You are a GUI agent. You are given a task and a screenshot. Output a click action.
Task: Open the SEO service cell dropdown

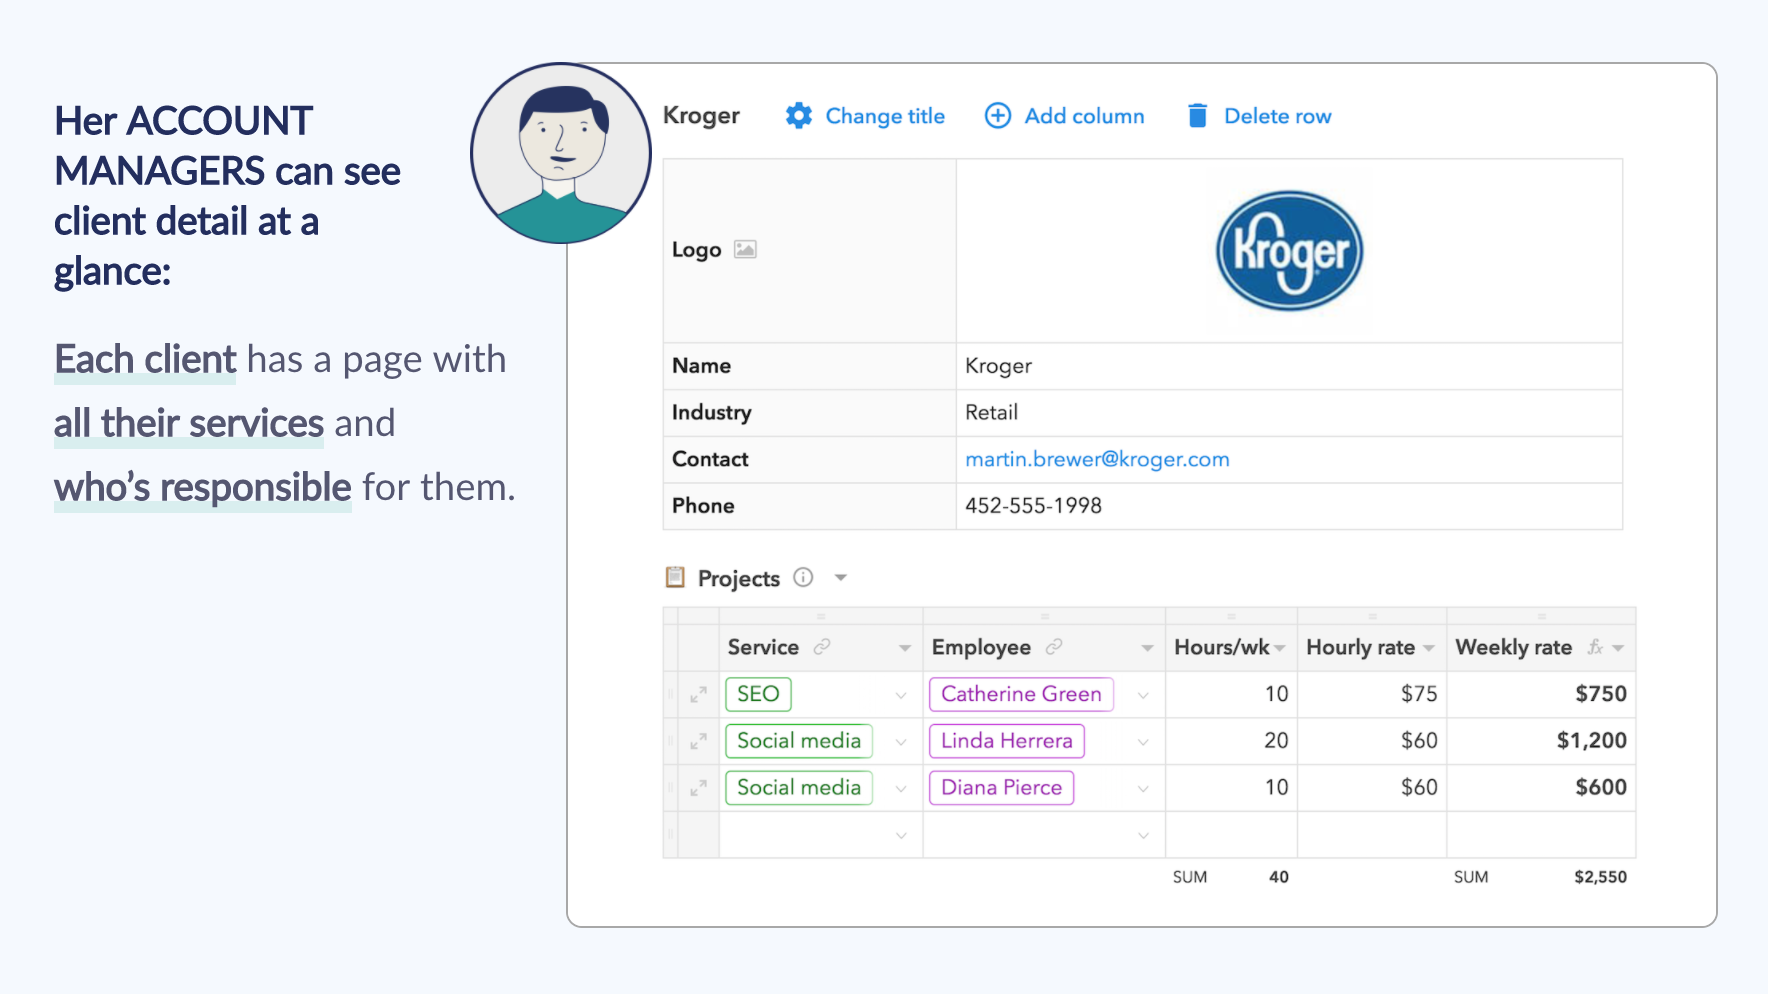point(901,695)
